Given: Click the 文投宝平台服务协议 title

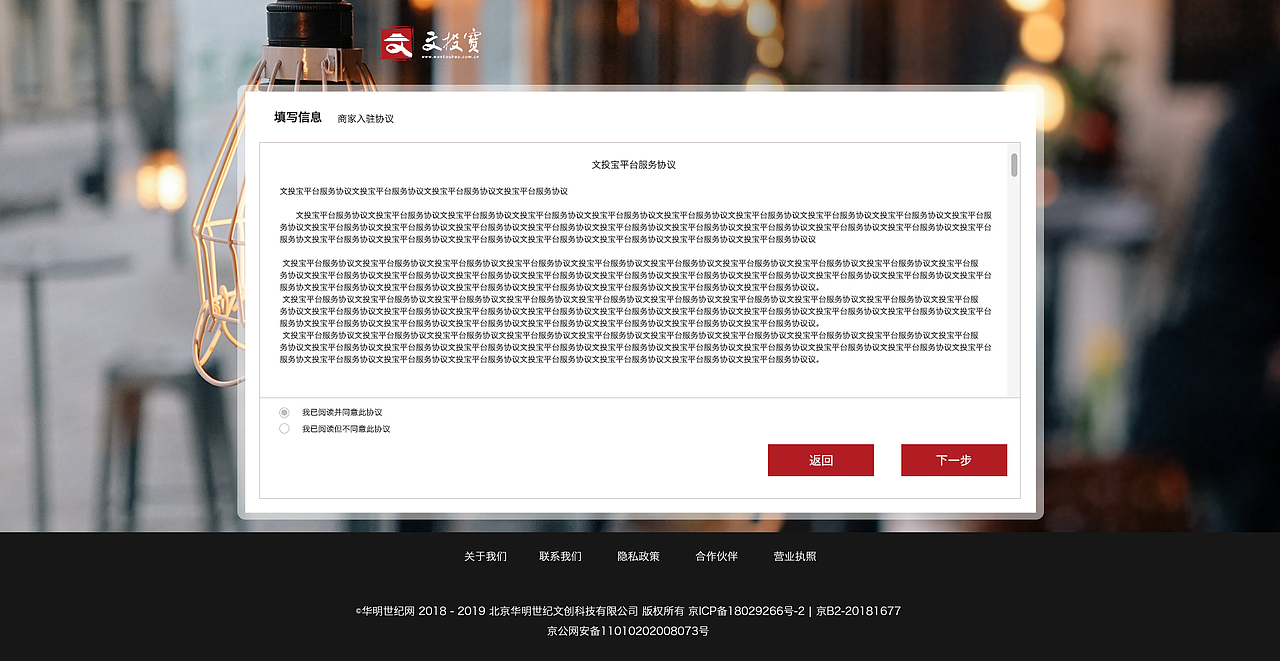Looking at the screenshot, I should point(634,164).
